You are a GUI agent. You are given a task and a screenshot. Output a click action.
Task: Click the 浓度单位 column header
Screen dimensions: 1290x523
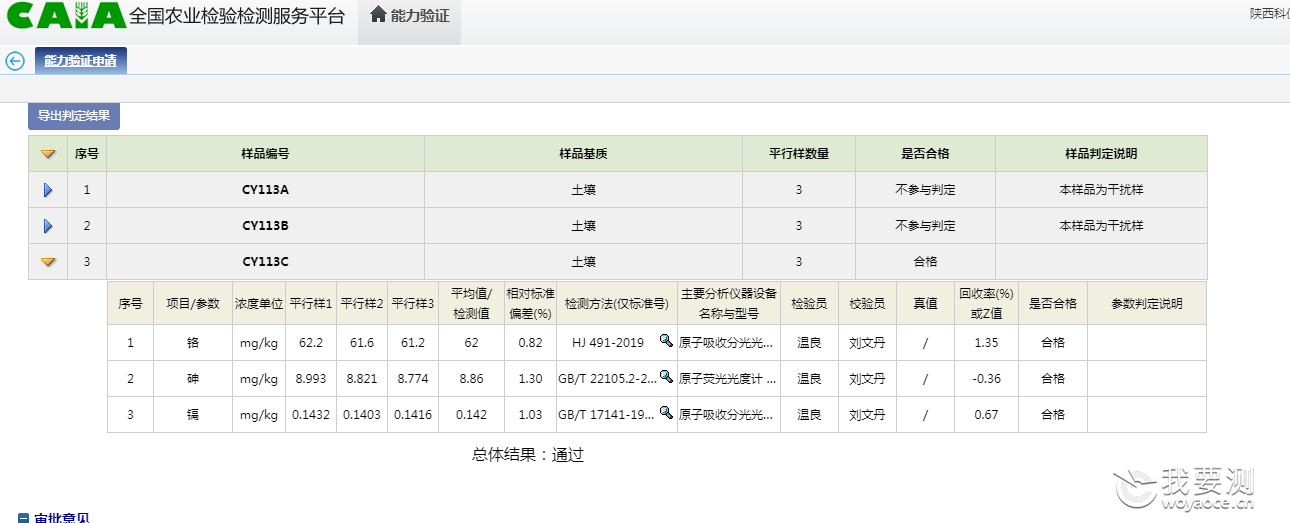click(259, 304)
